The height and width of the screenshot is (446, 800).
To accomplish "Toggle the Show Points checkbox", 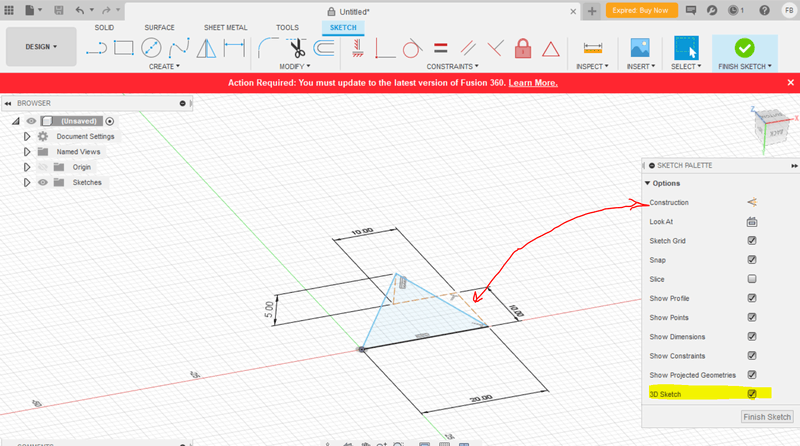I will click(x=752, y=317).
